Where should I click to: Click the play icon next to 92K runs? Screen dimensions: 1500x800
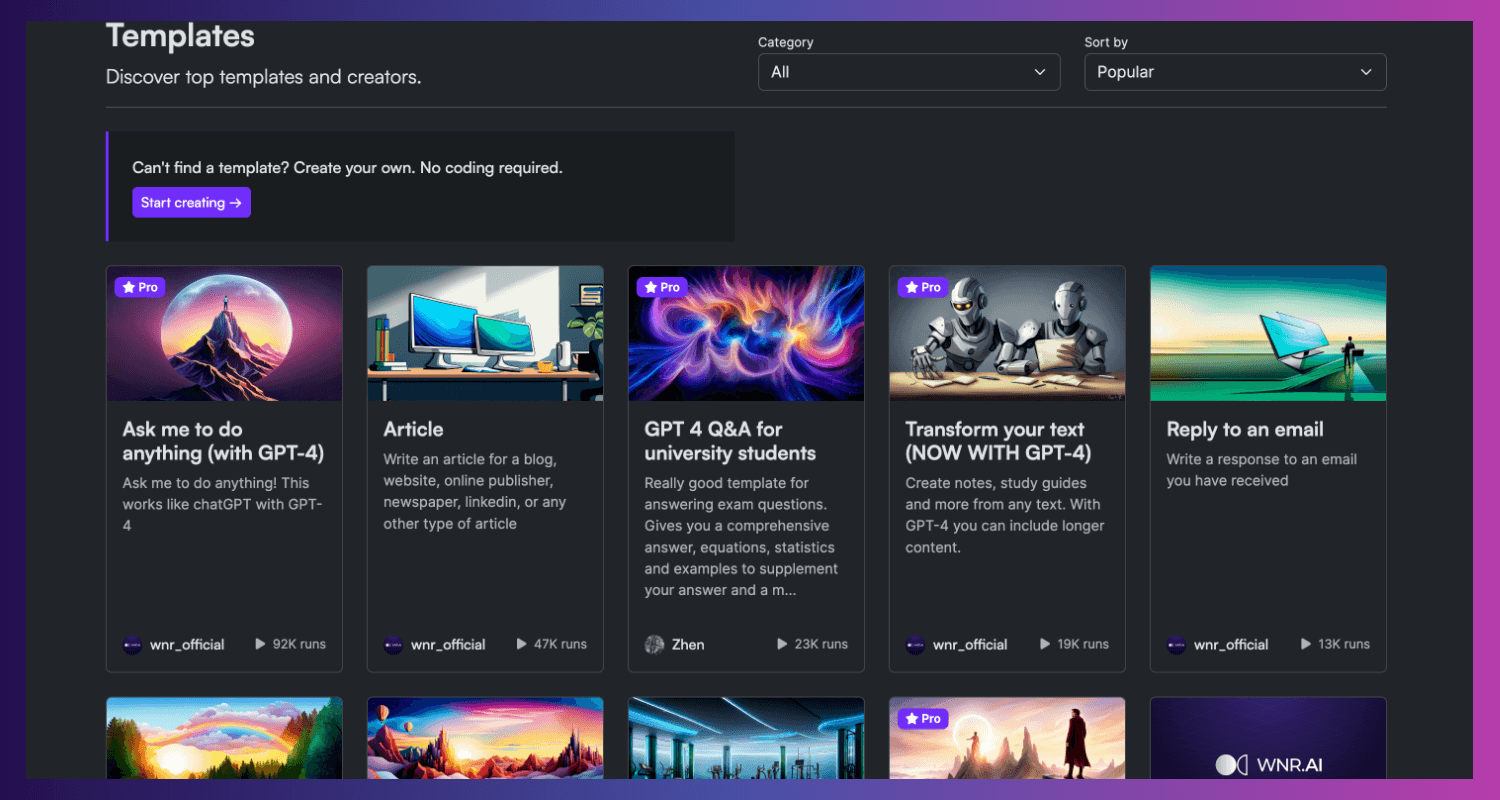[x=261, y=644]
